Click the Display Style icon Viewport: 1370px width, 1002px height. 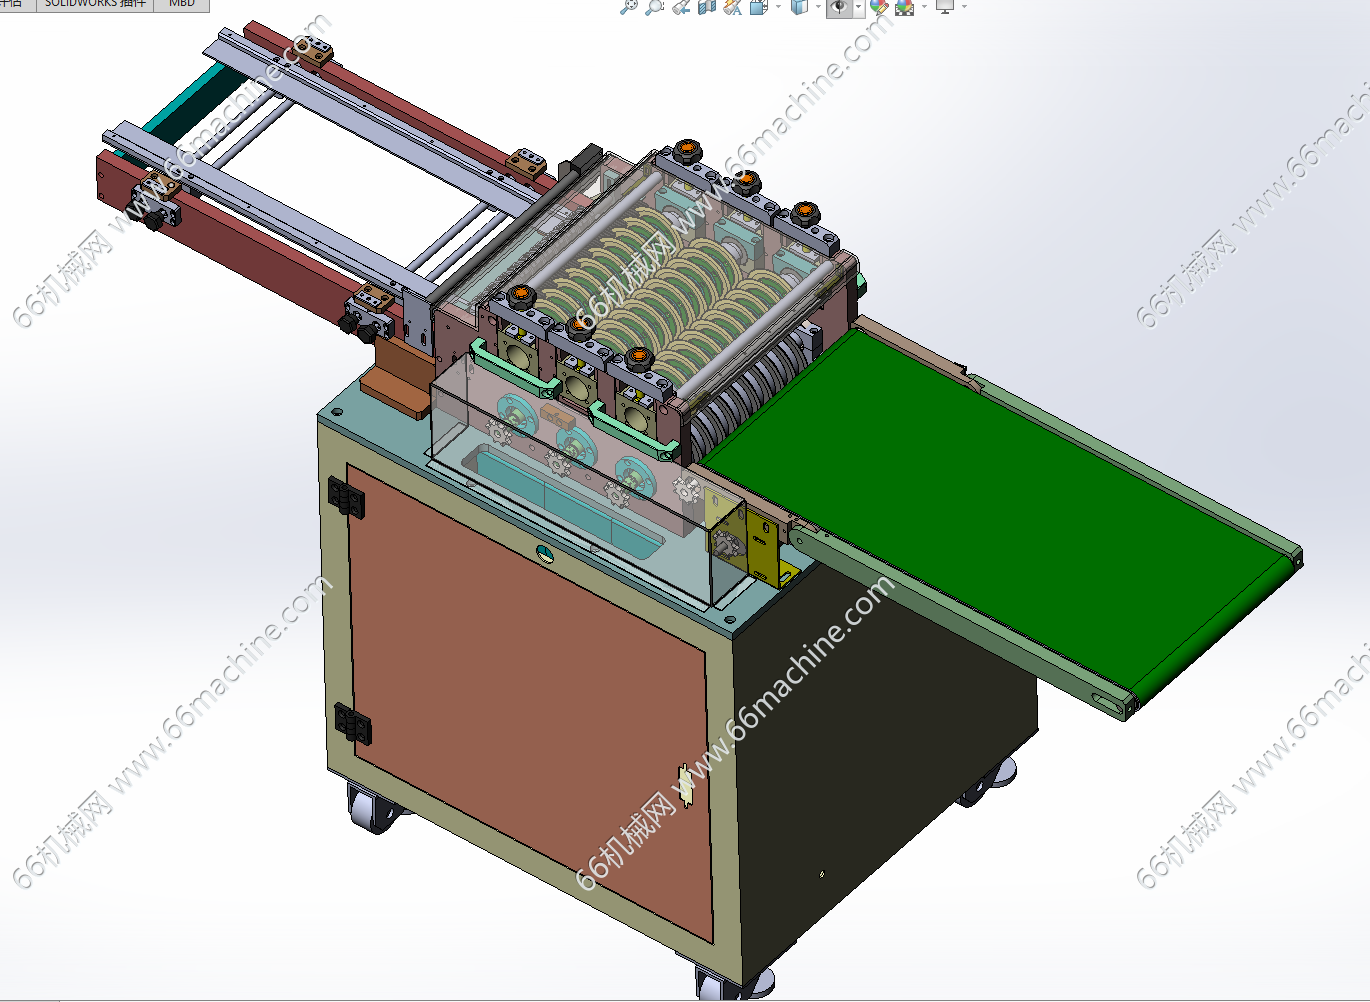tap(798, 6)
